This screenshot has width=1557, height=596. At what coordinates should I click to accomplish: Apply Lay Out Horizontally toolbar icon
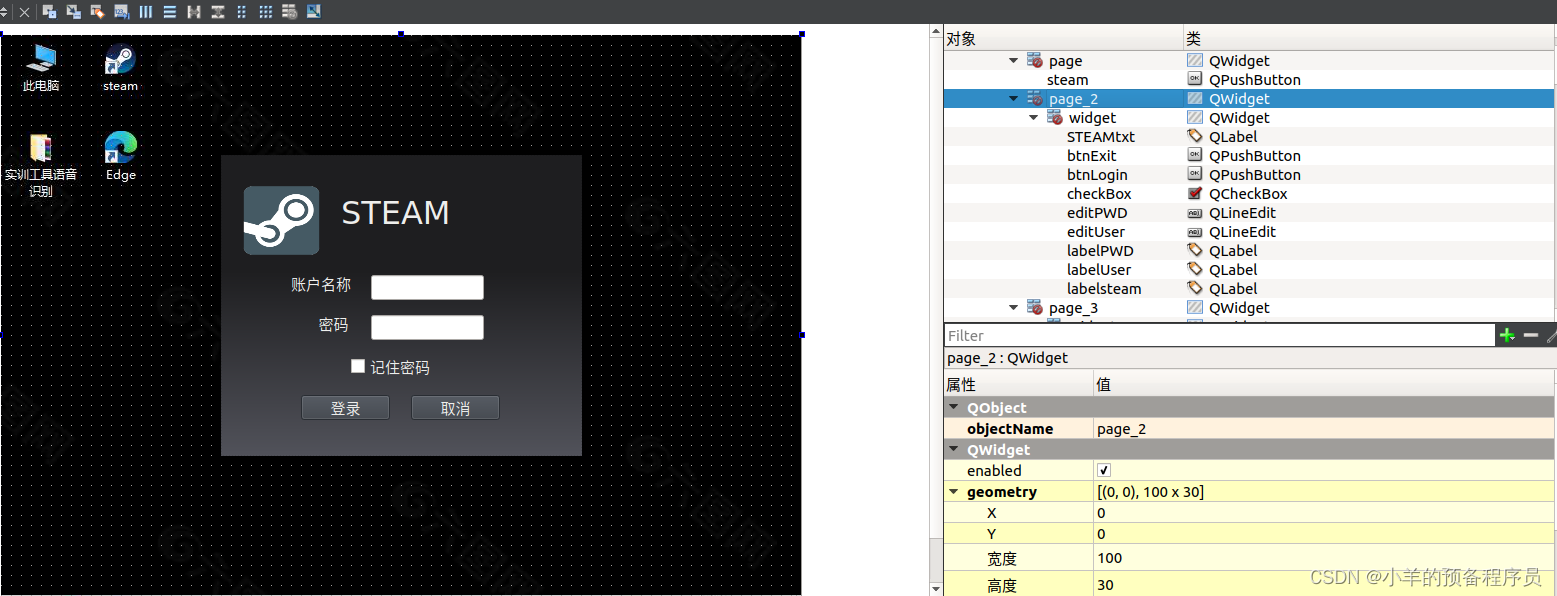pyautogui.click(x=146, y=12)
